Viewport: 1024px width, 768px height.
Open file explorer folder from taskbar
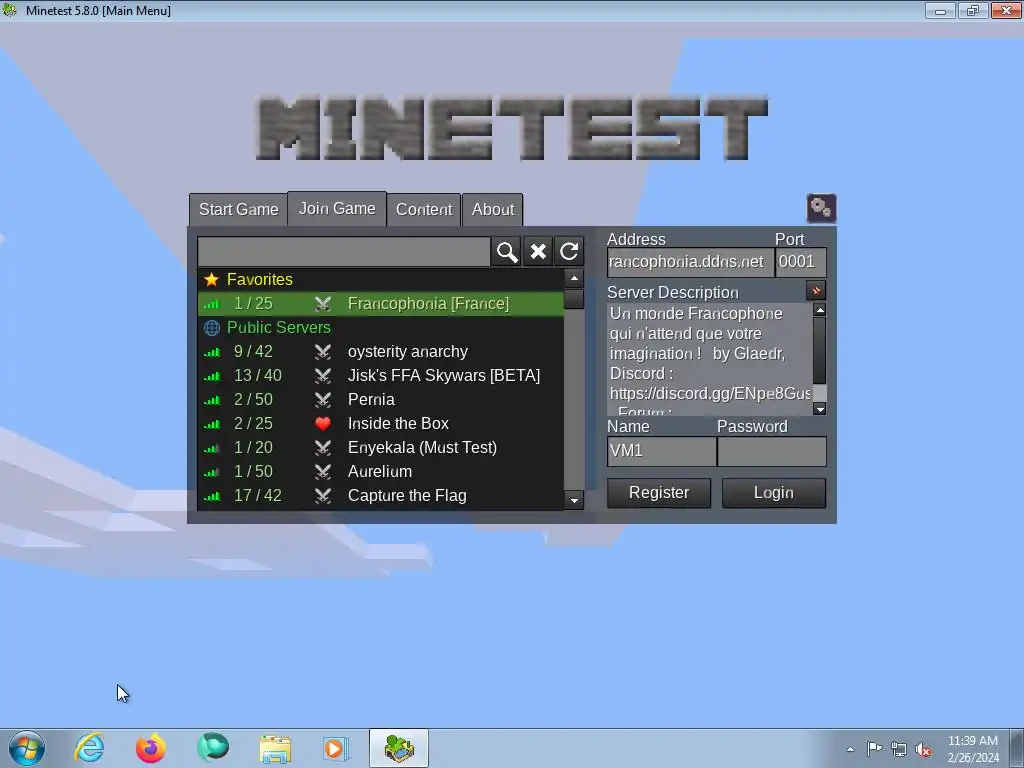(x=275, y=748)
